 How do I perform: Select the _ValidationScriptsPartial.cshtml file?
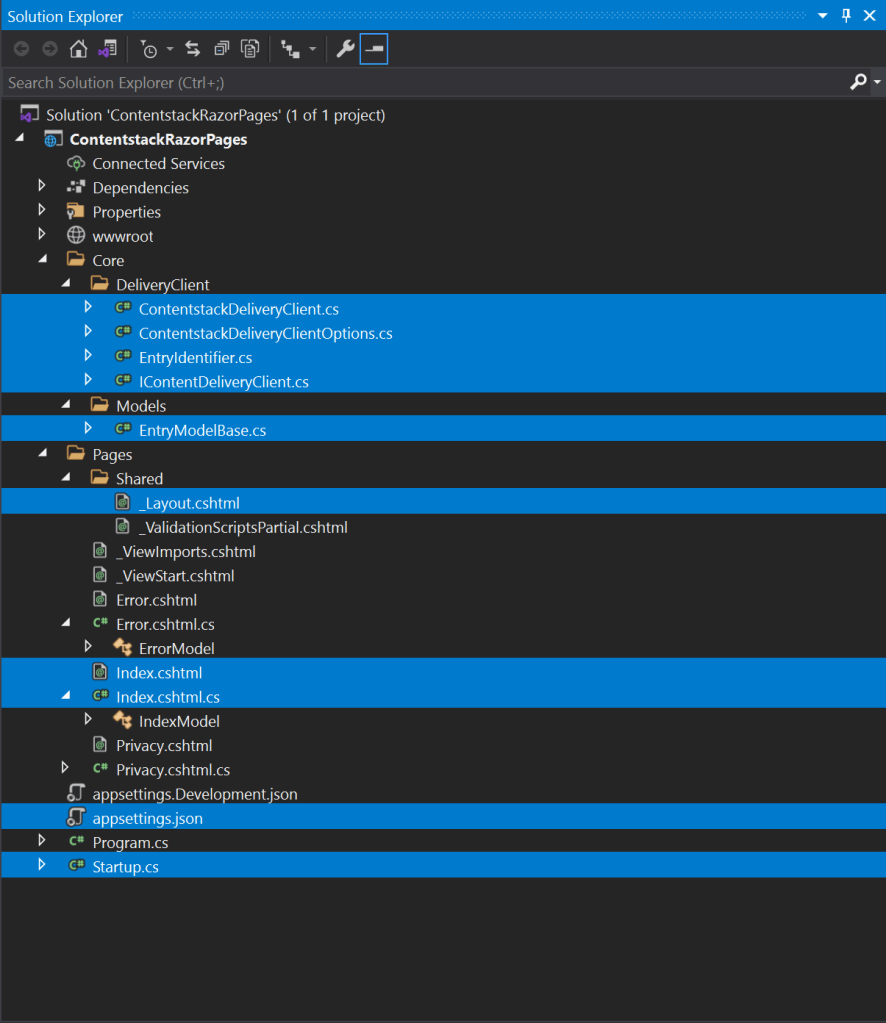pyautogui.click(x=243, y=527)
